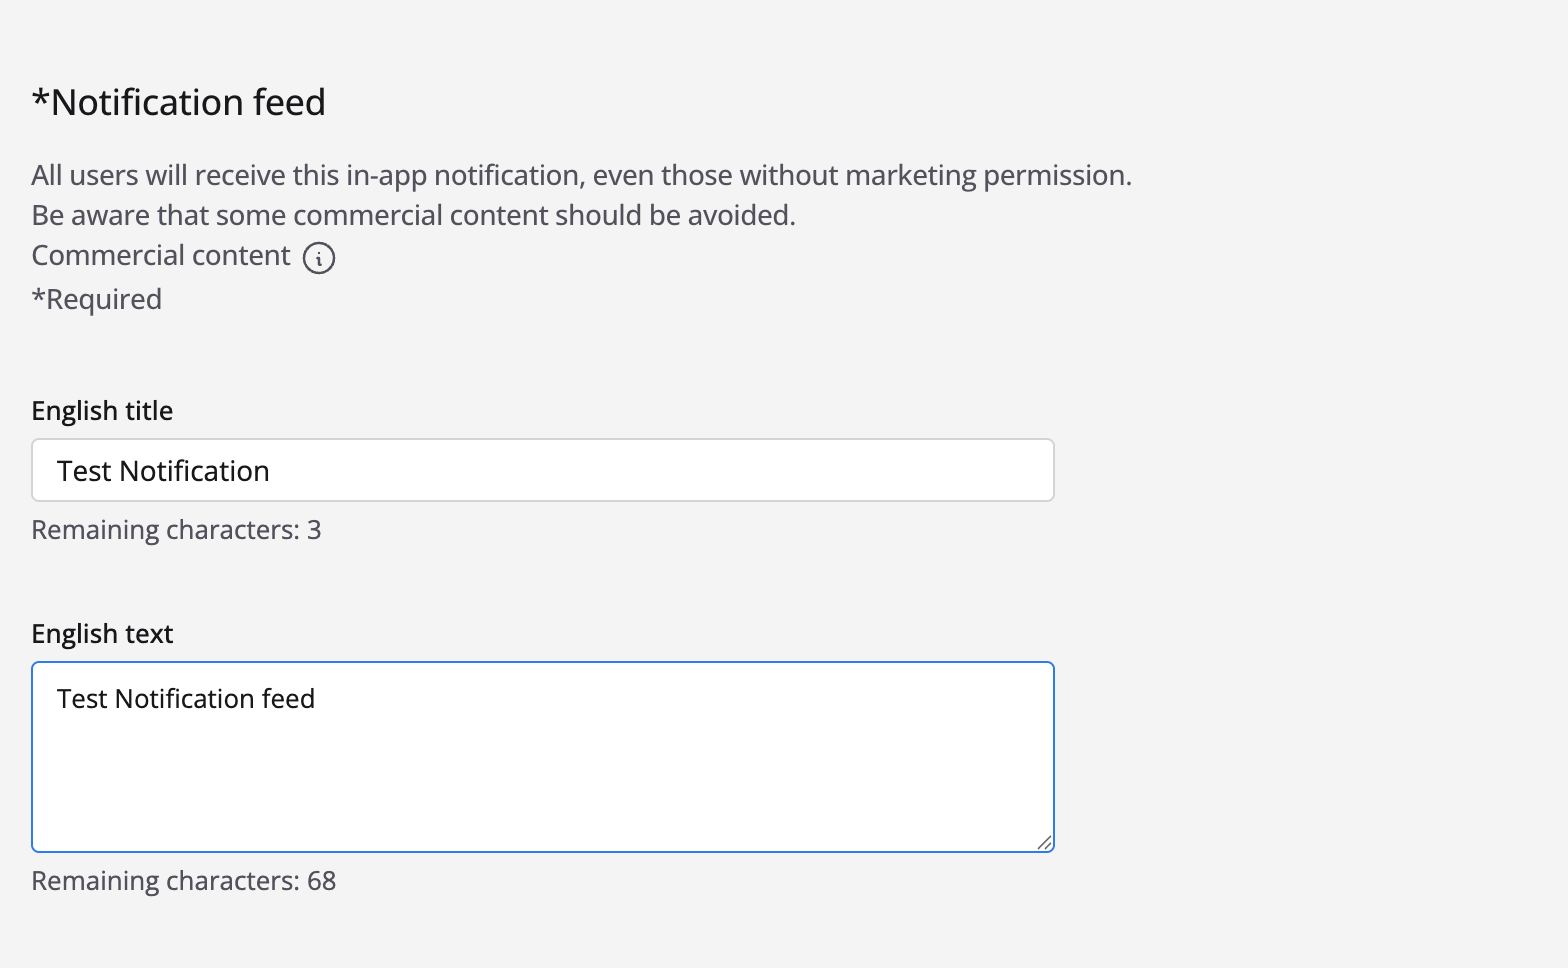Click the Commercial content label text
This screenshot has height=968, width=1568.
[x=161, y=256]
